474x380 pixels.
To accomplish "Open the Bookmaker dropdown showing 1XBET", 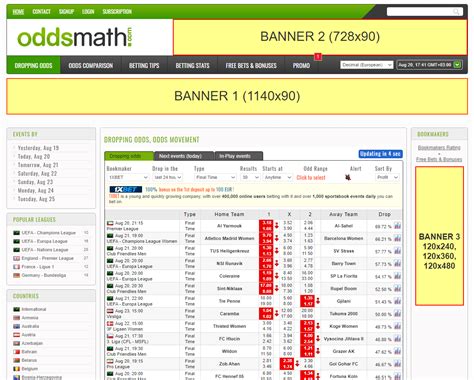I will (128, 177).
